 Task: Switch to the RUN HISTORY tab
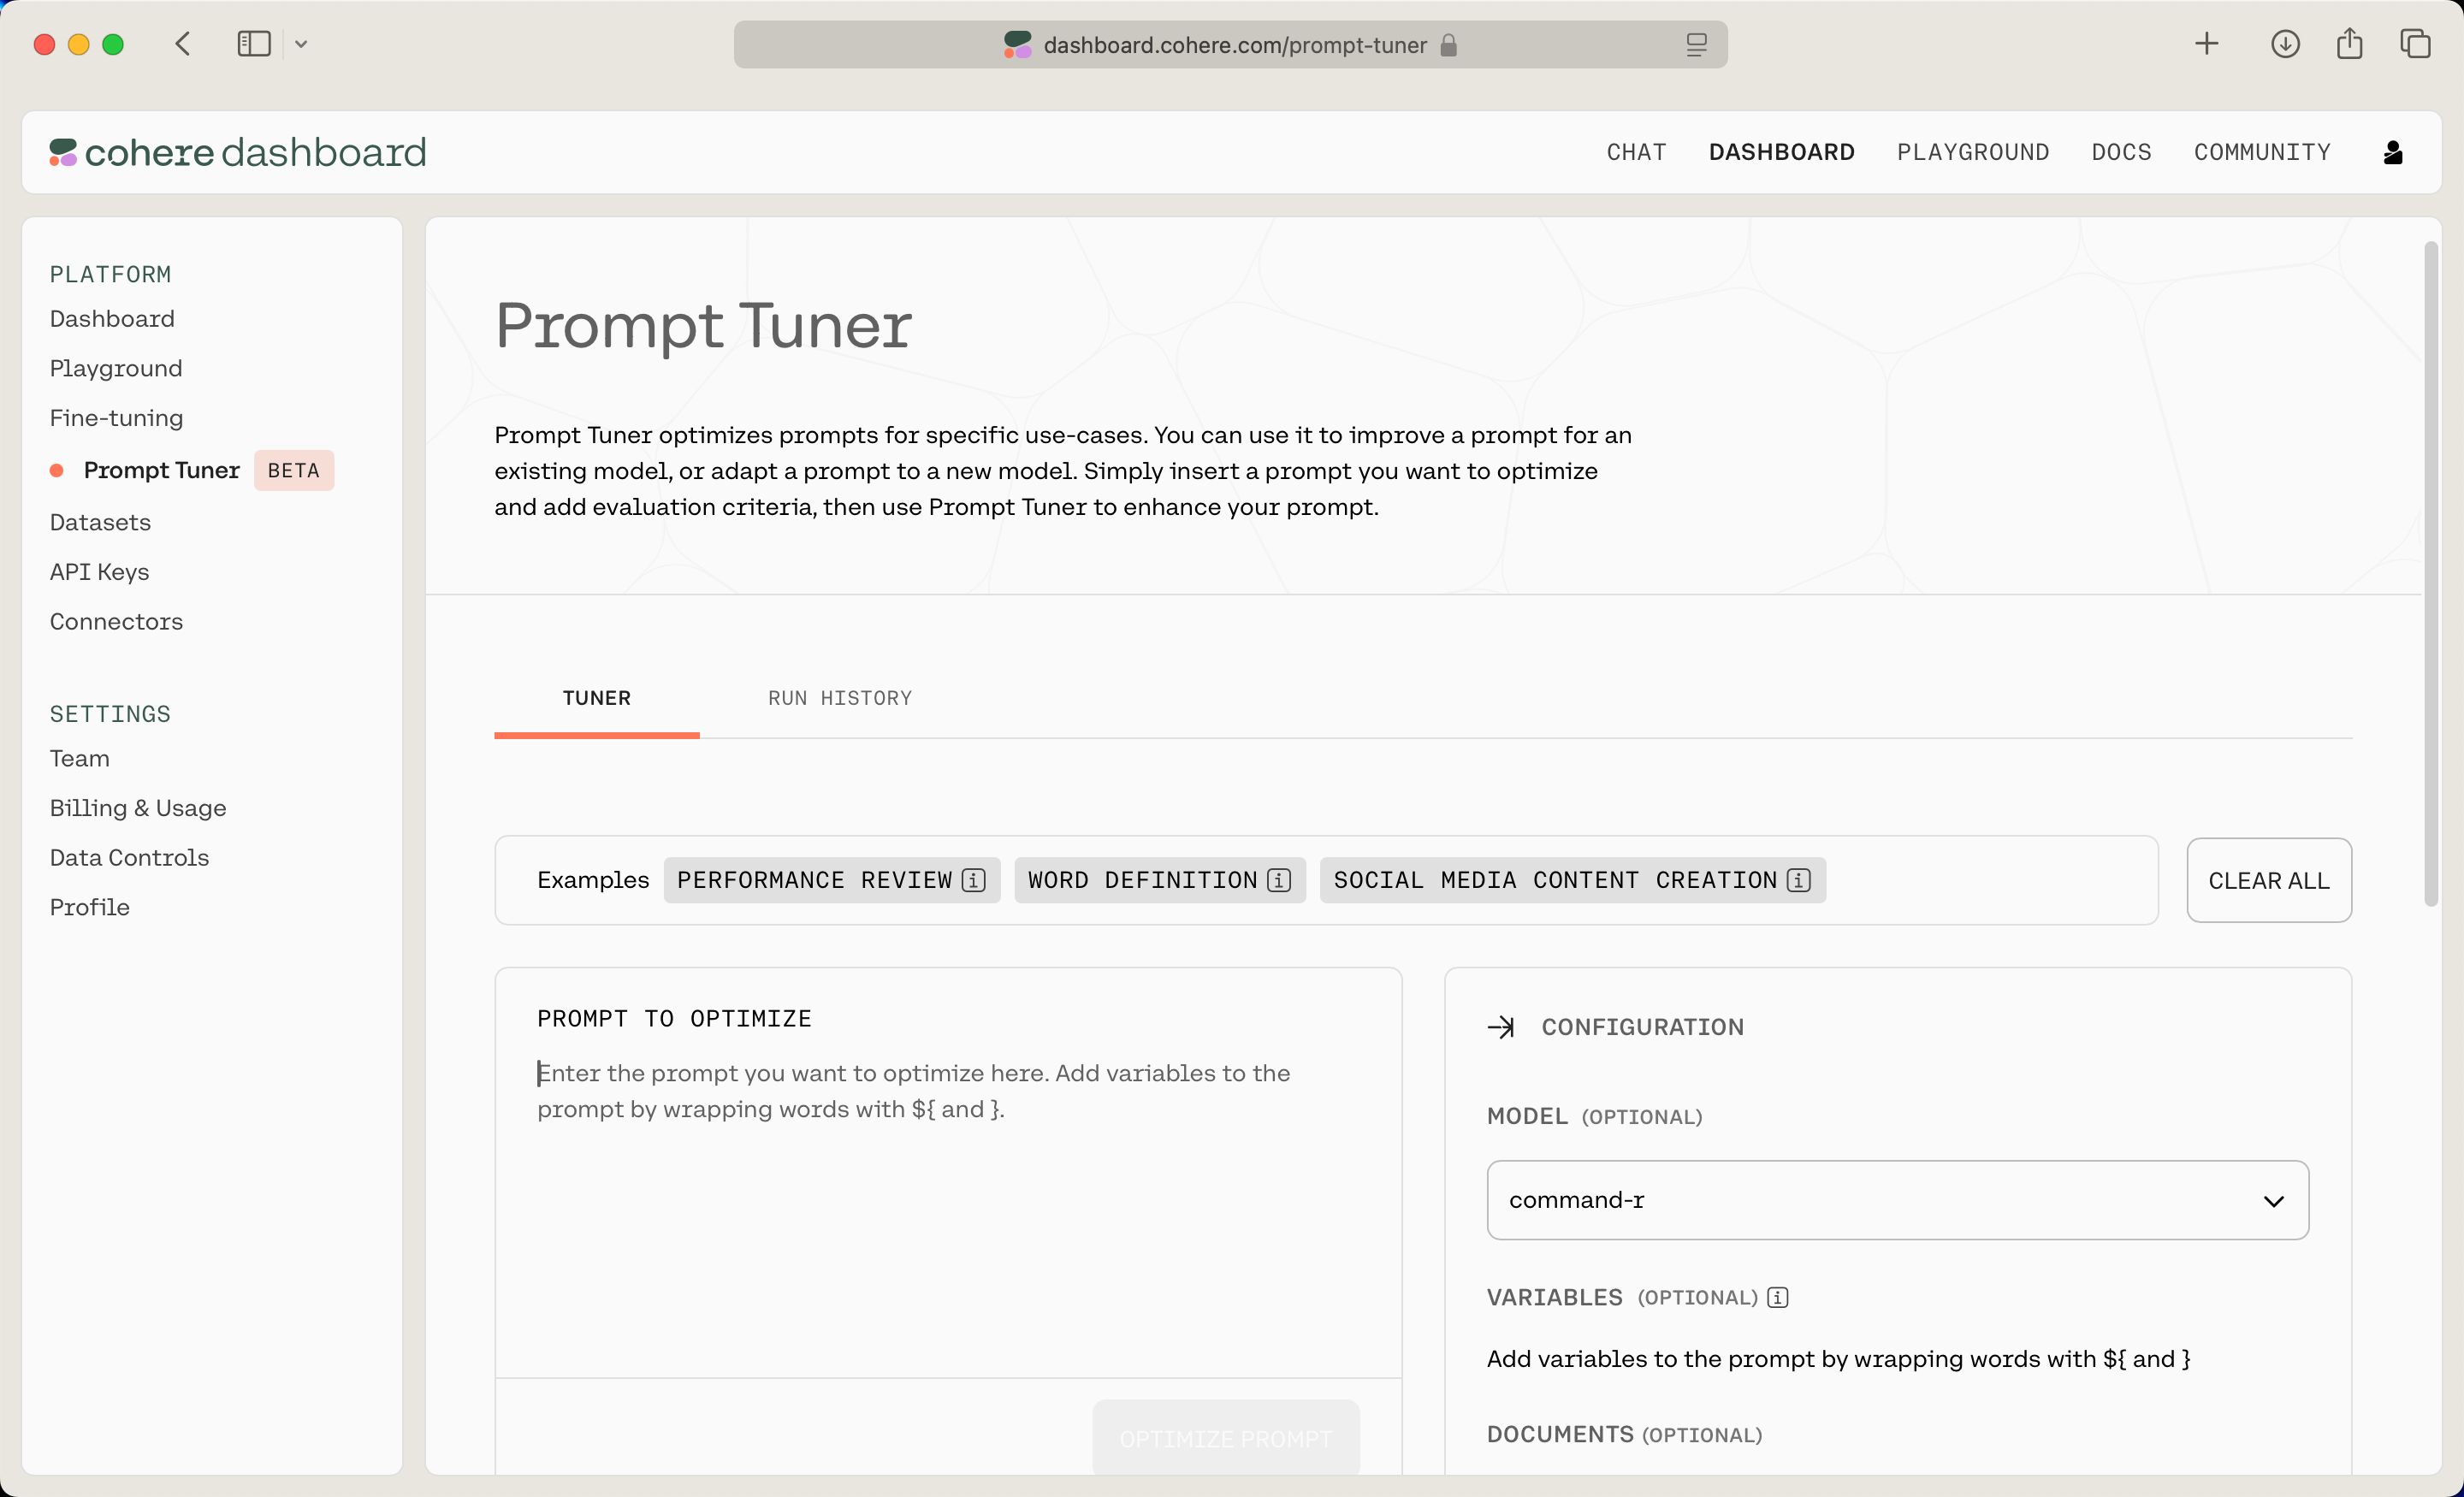point(840,698)
